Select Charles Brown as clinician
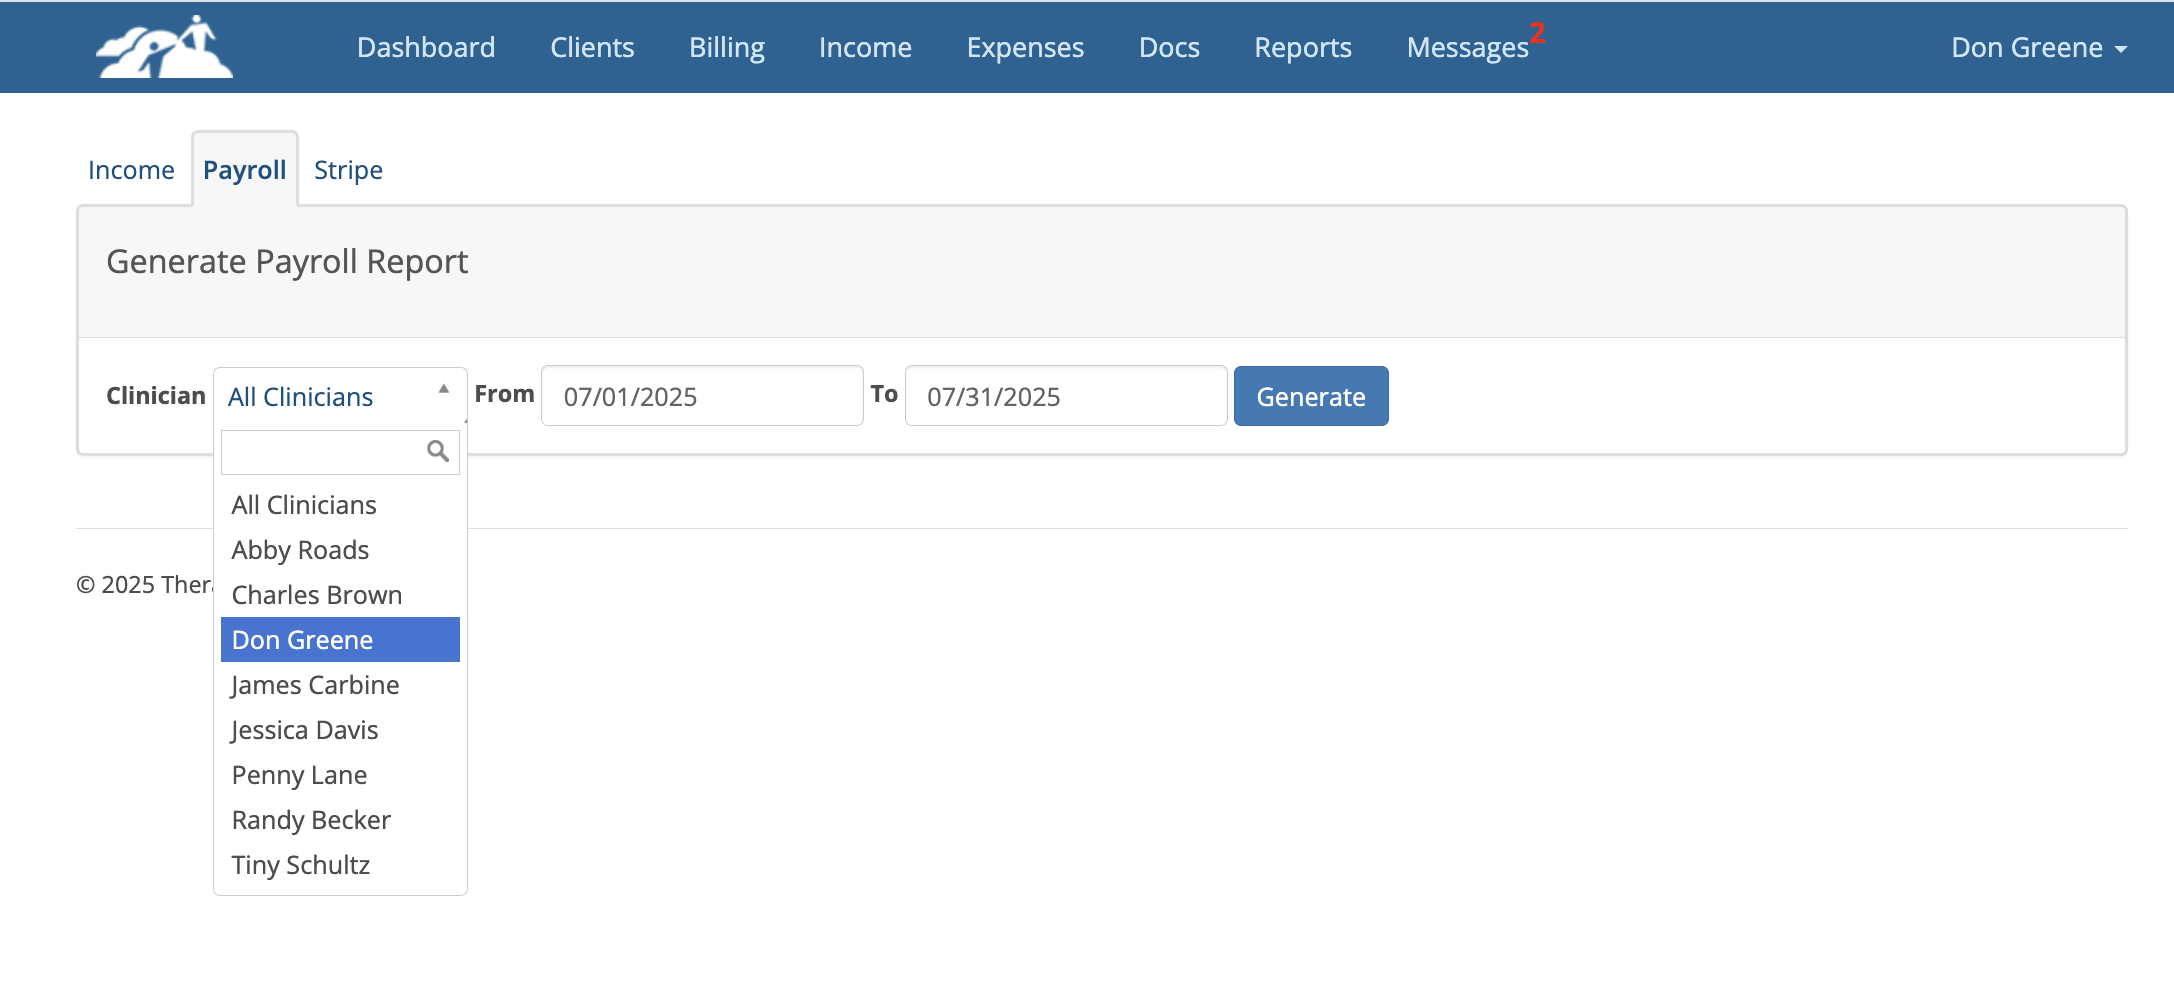The image size is (2174, 998). coord(340,595)
